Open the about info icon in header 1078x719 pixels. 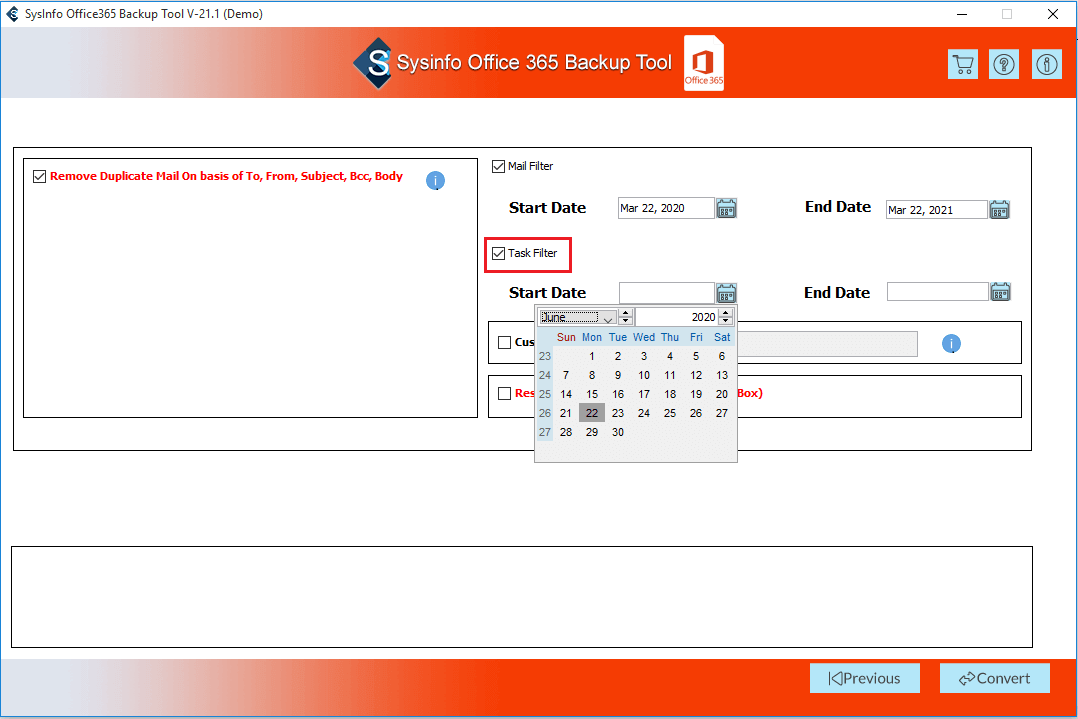tap(1046, 65)
